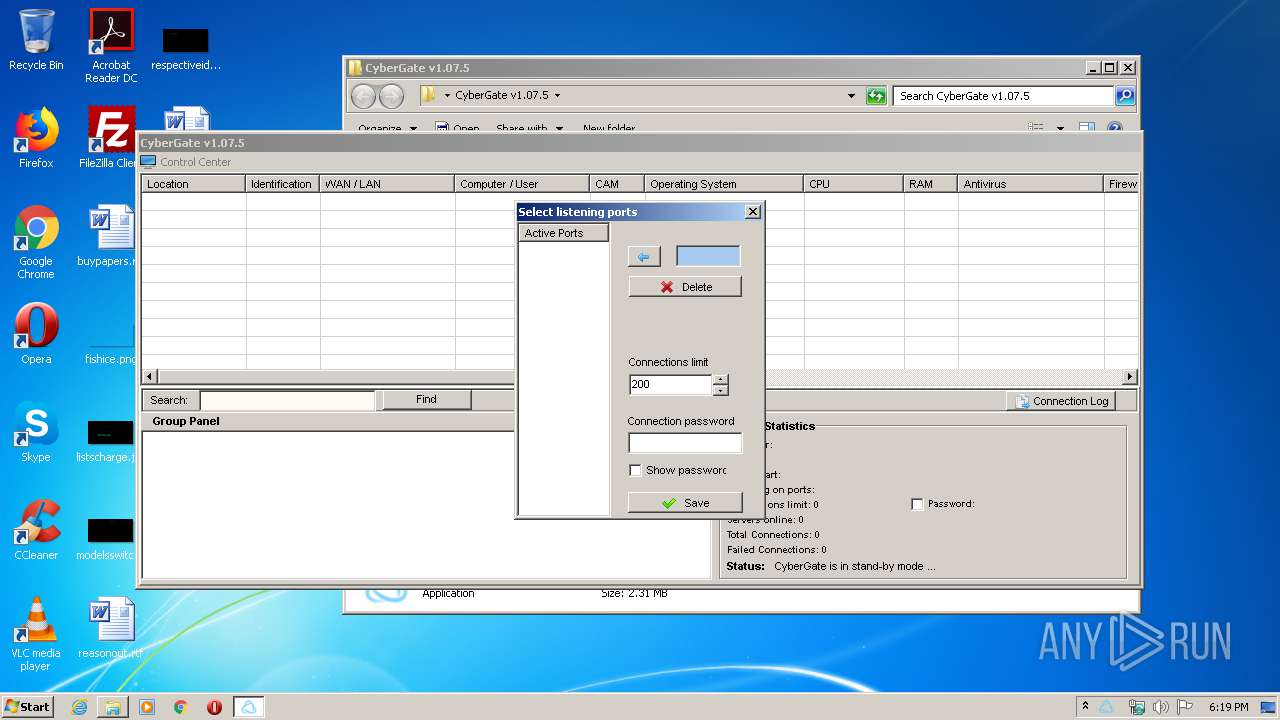Open the Recycle Bin desktop icon
This screenshot has width=1280, height=720.
pyautogui.click(x=36, y=40)
